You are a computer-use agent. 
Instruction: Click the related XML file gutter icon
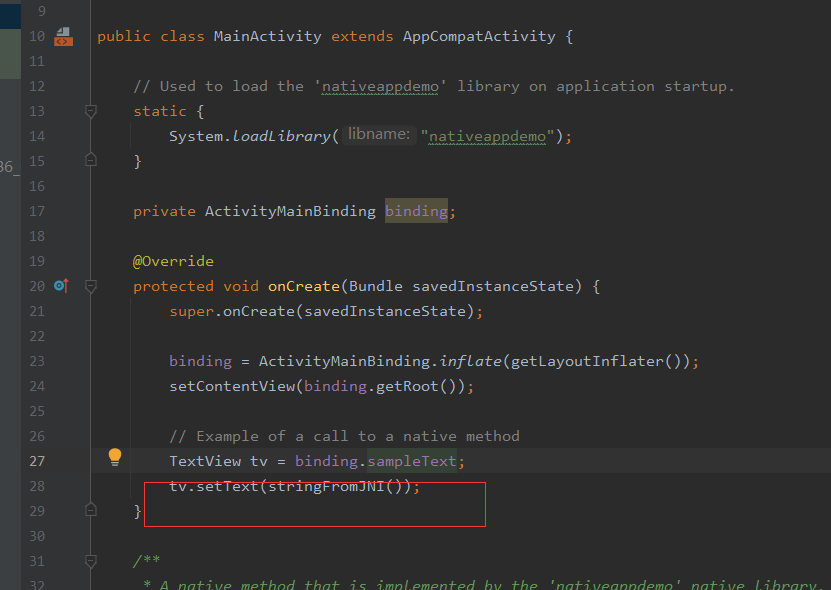[63, 37]
